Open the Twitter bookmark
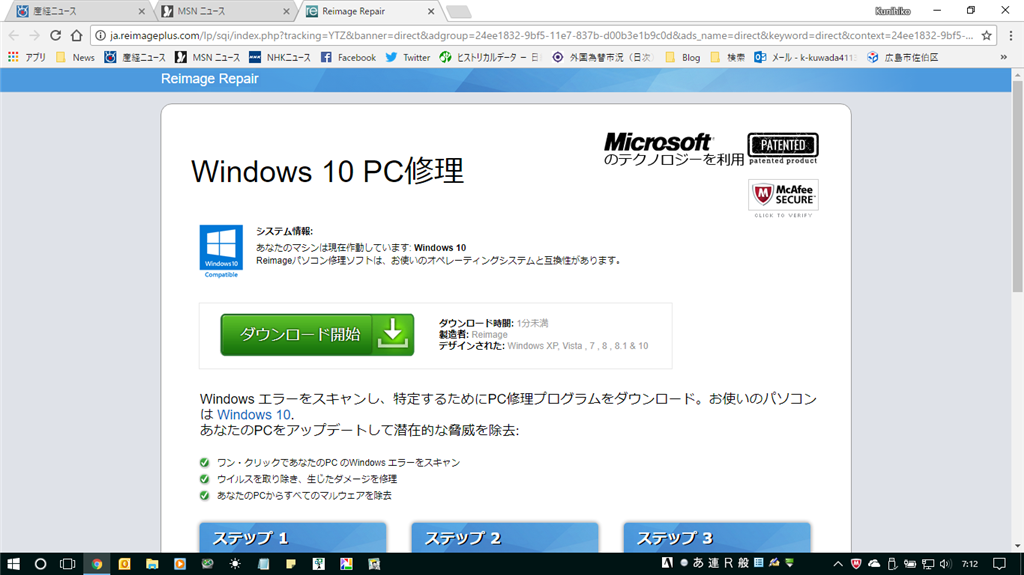The width and height of the screenshot is (1024, 575). 408,58
